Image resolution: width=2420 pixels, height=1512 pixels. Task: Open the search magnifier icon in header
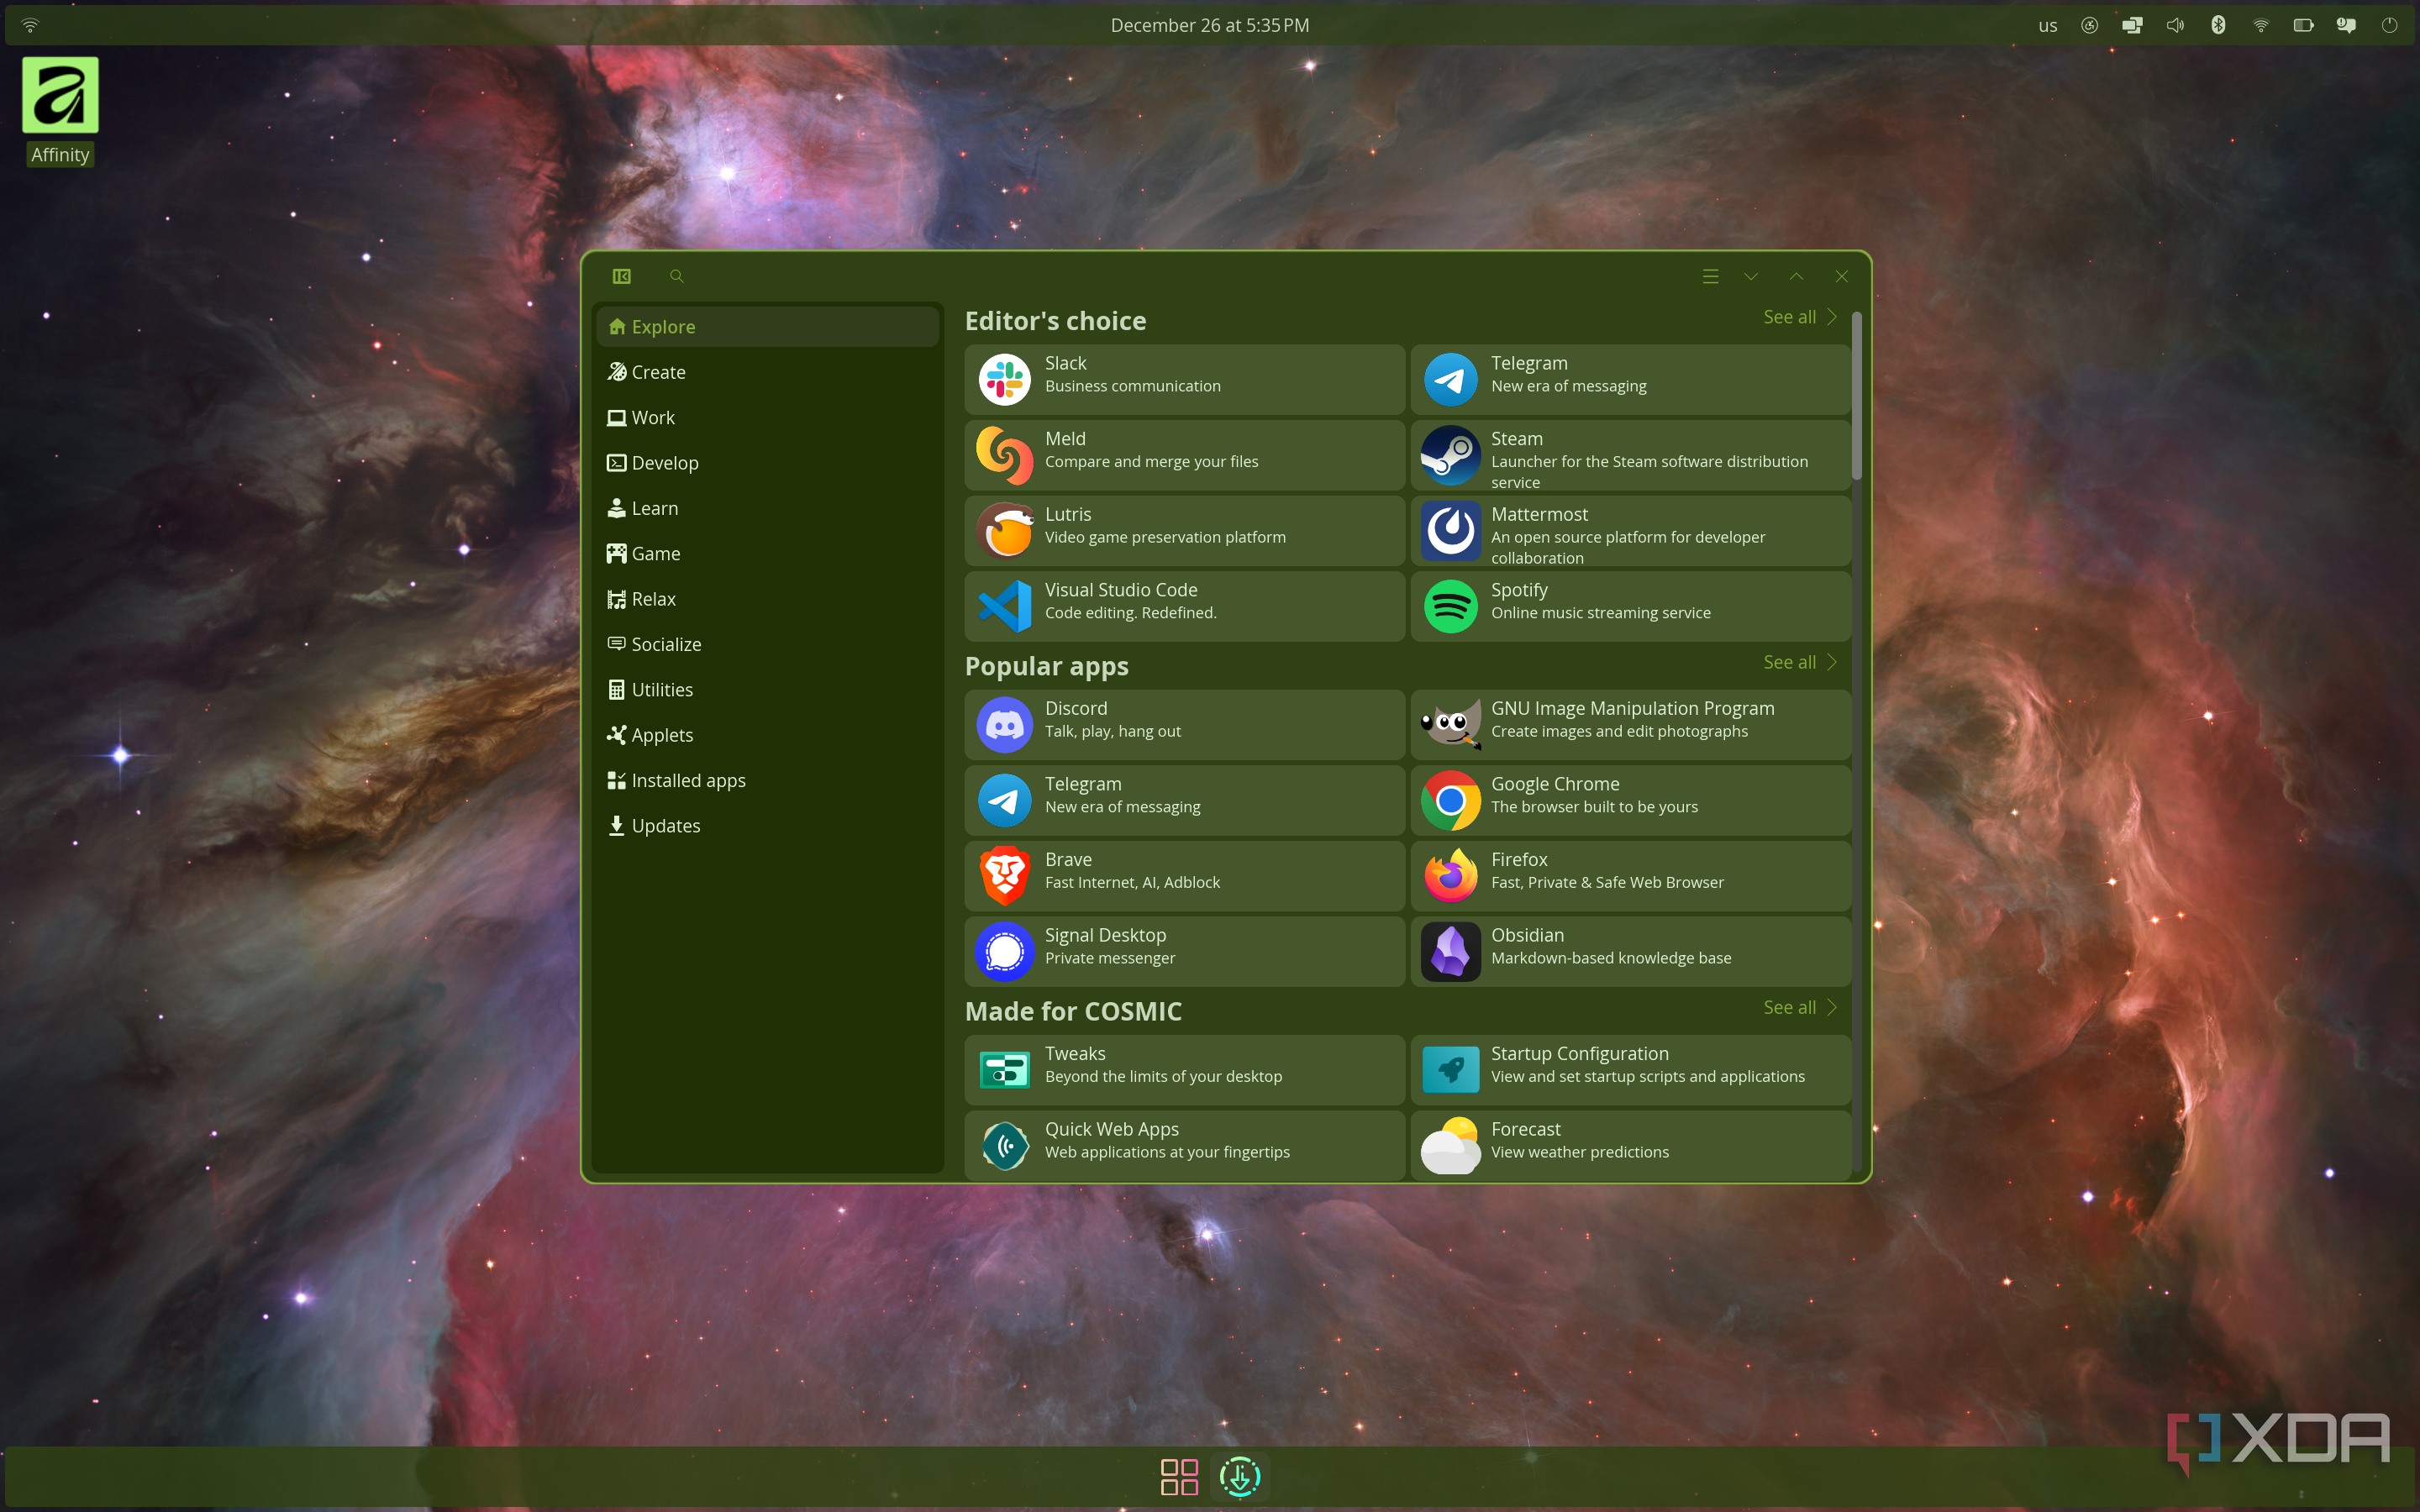pyautogui.click(x=677, y=276)
